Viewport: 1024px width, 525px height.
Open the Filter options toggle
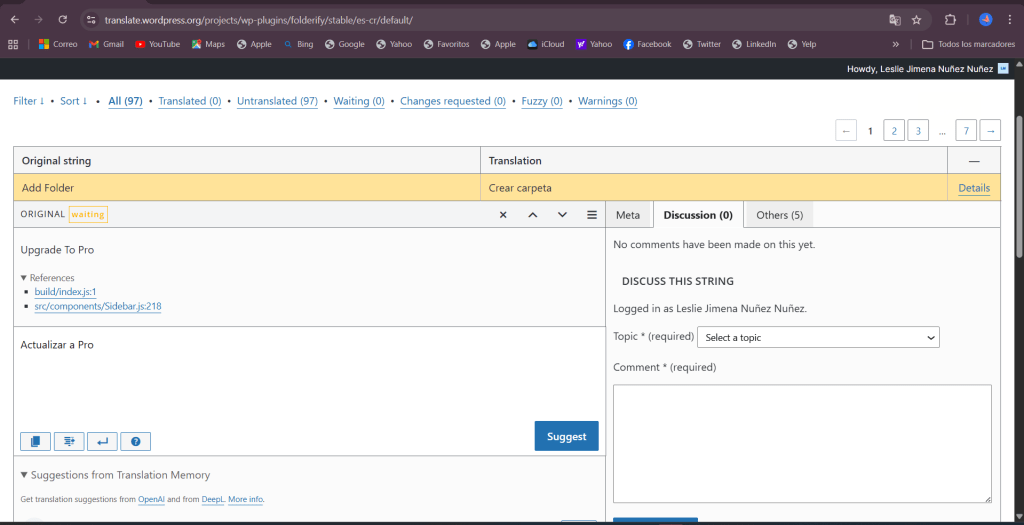28,101
